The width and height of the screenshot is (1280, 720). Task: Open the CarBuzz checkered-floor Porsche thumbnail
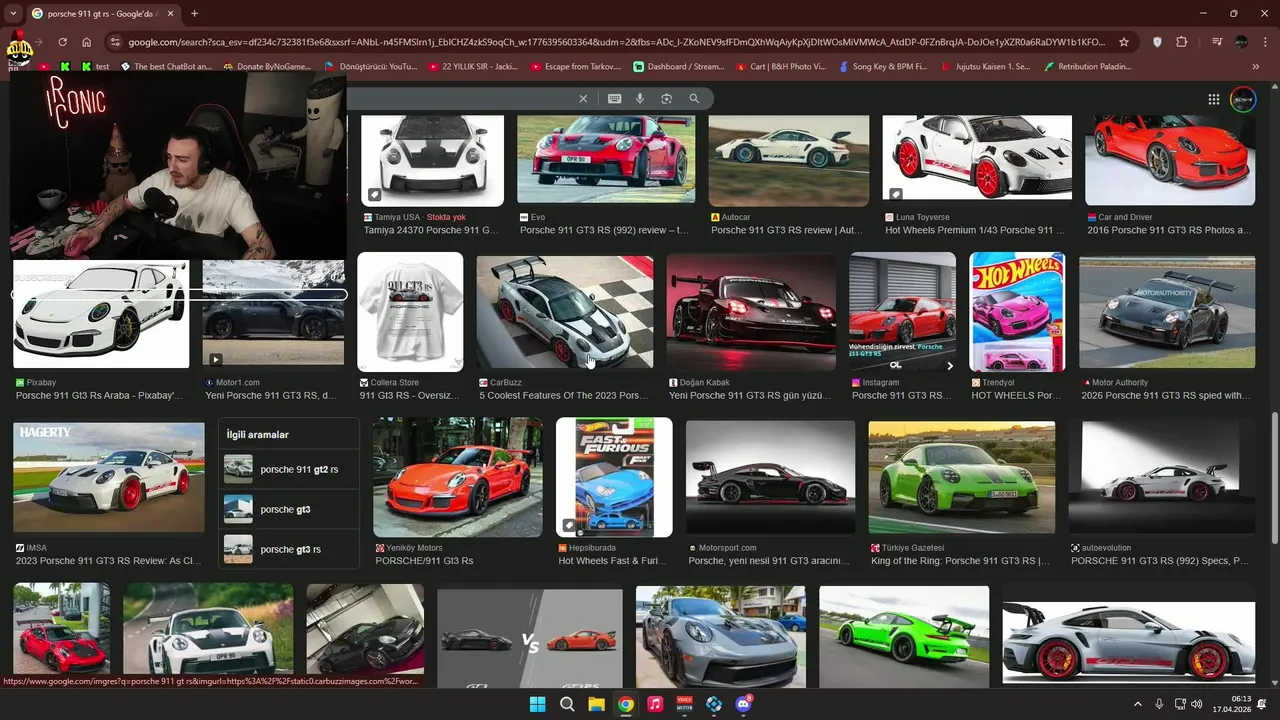[565, 312]
